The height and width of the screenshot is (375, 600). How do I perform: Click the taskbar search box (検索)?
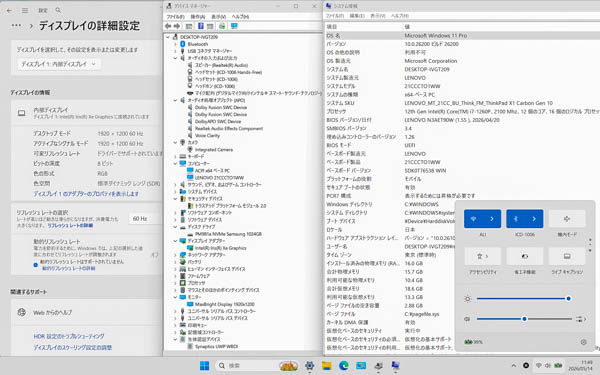coord(256,366)
